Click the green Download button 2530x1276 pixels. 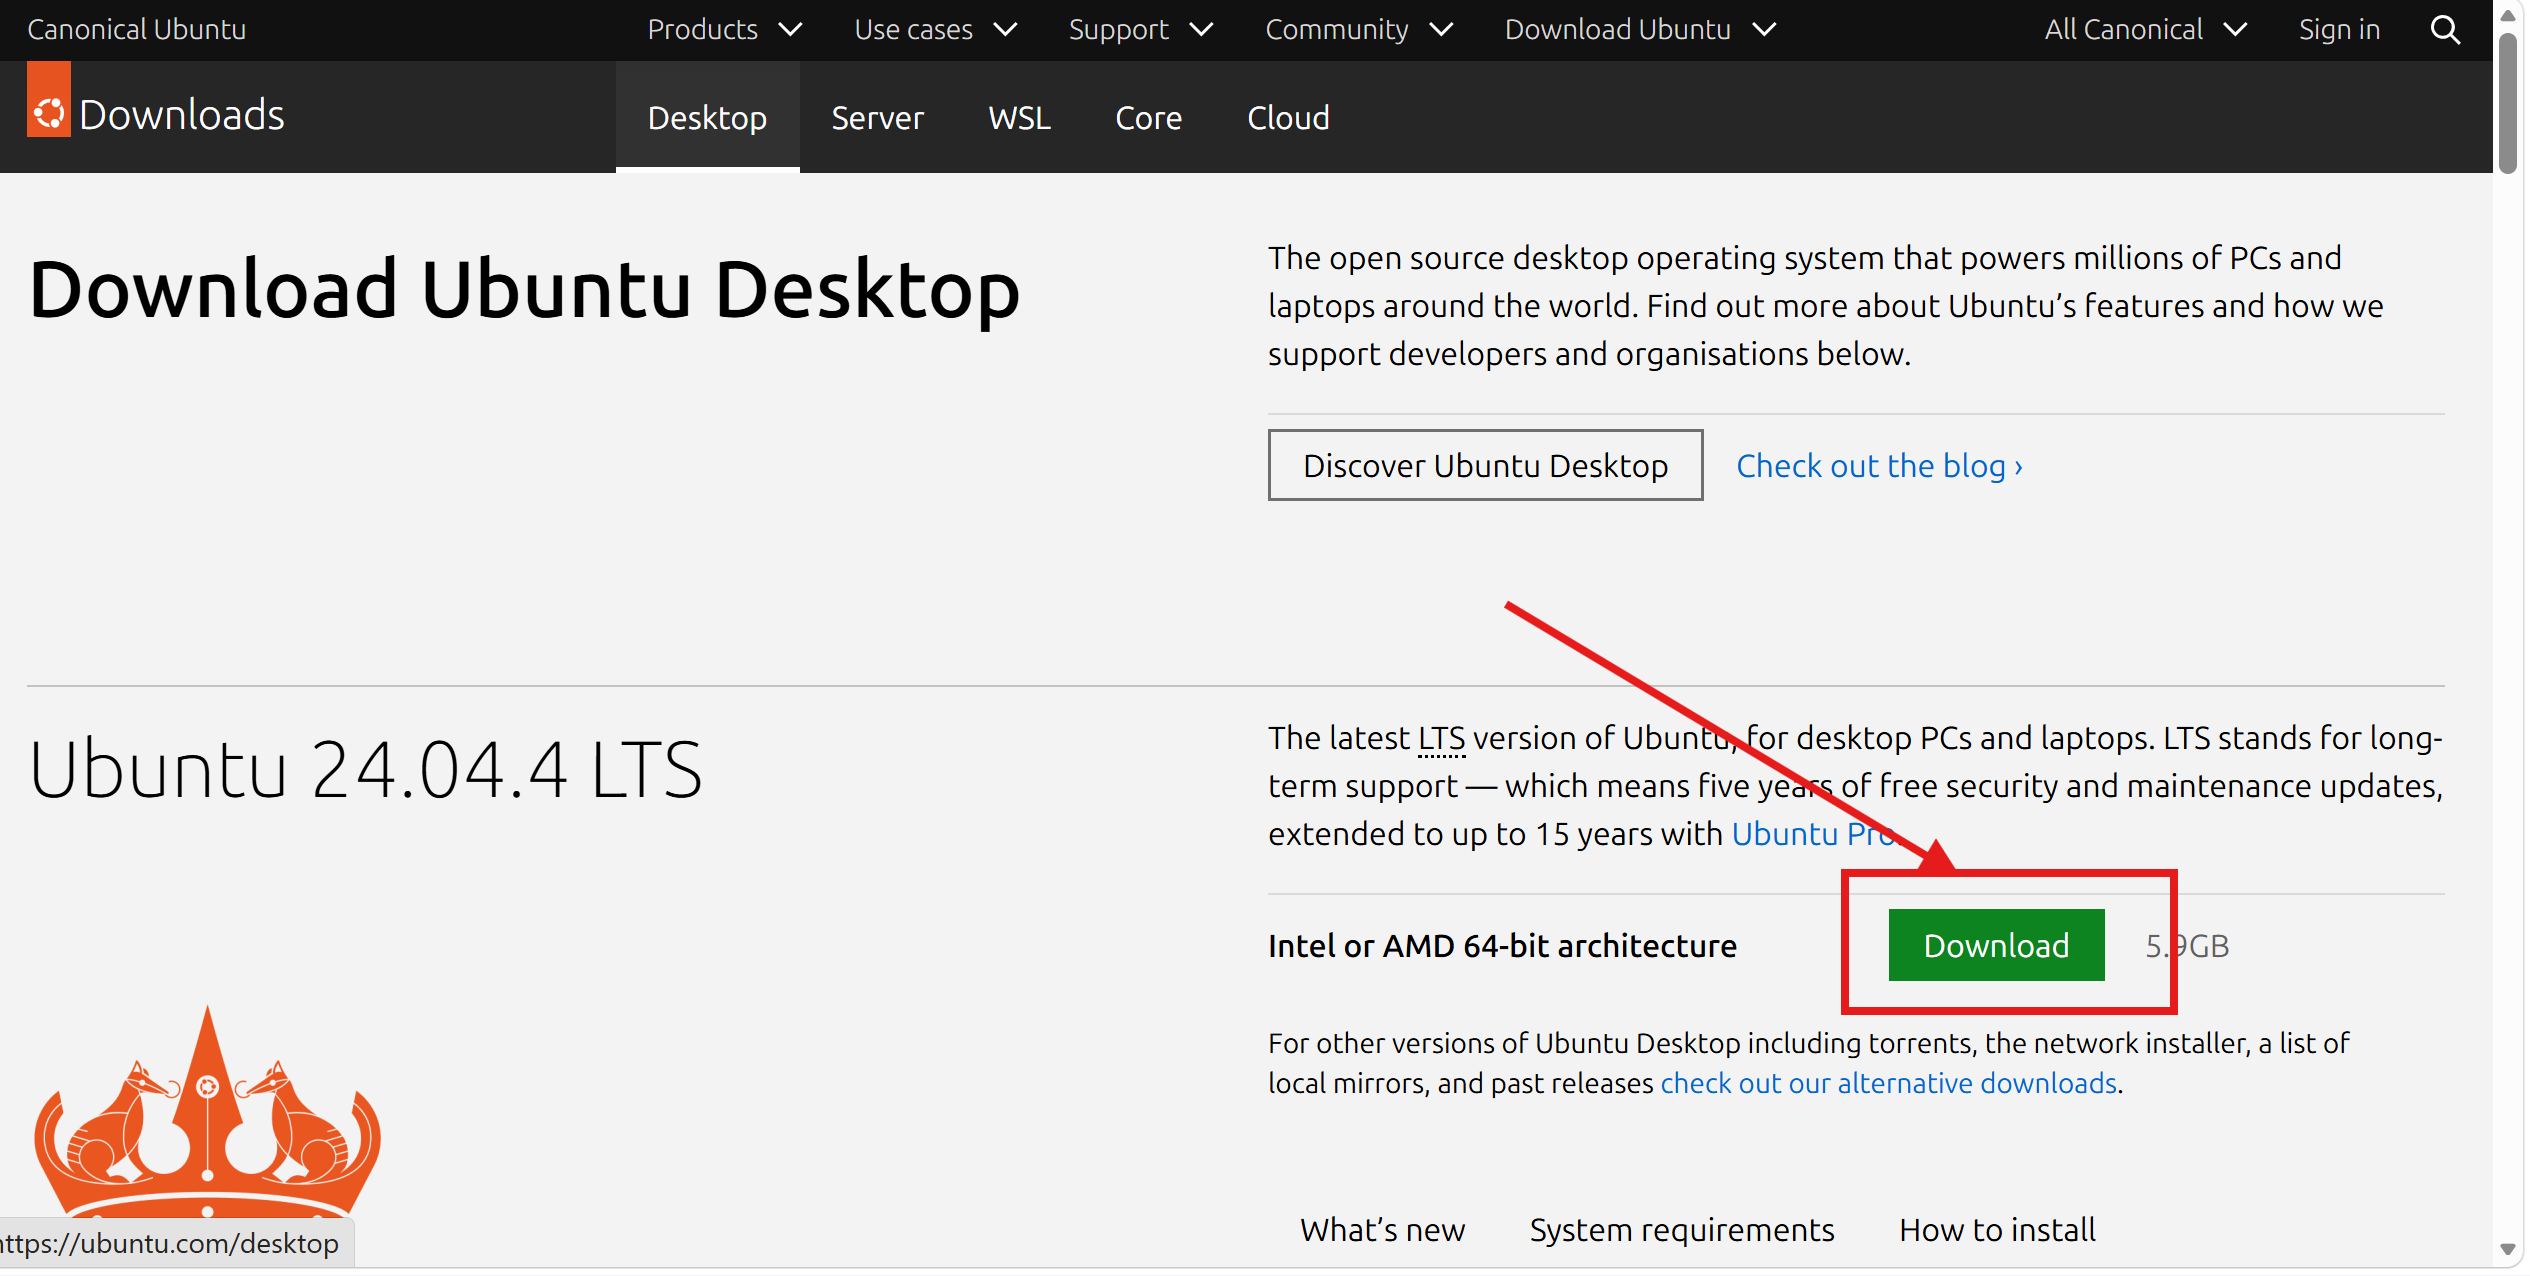point(1995,945)
